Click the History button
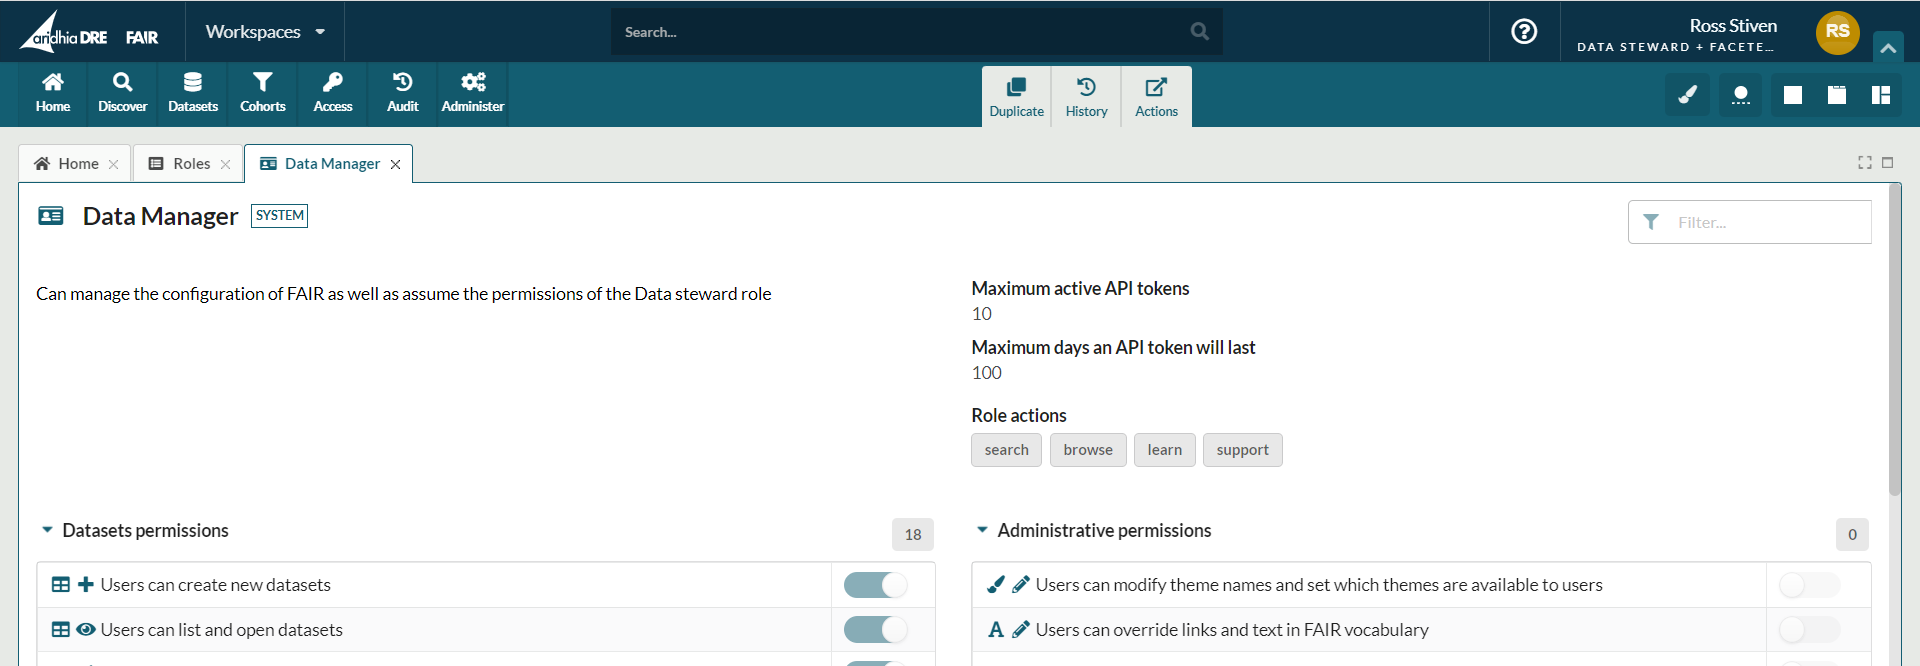This screenshot has width=1920, height=666. tap(1086, 97)
